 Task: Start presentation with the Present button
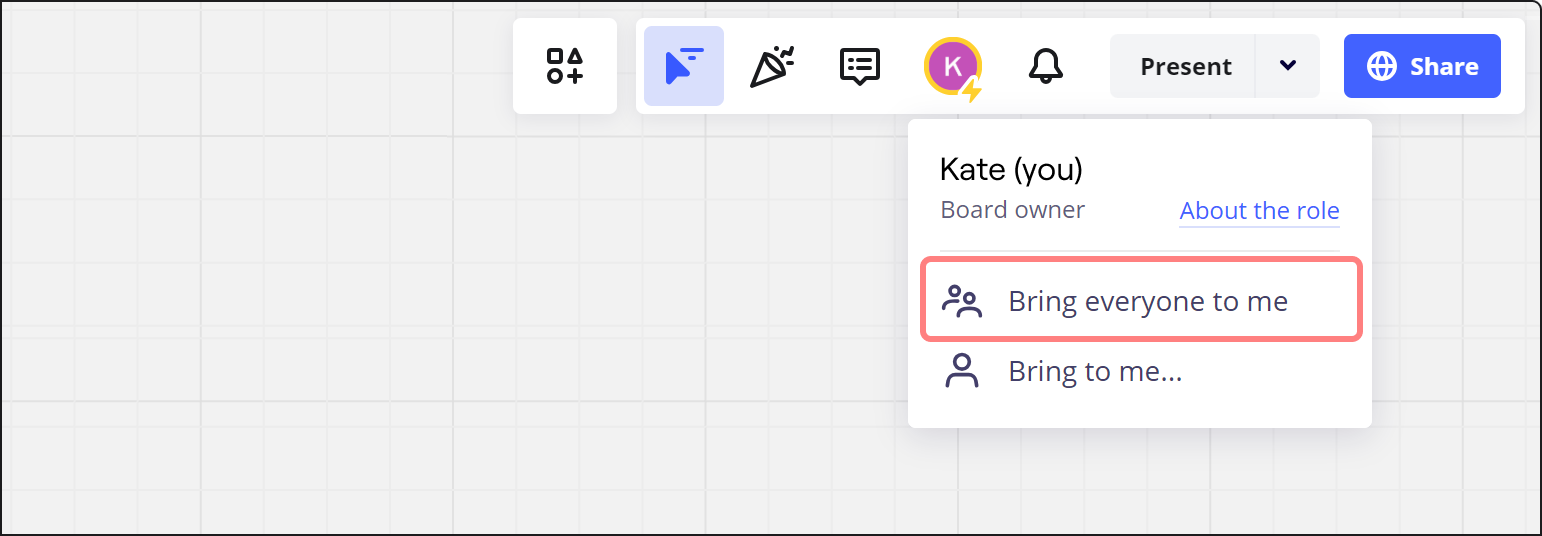coord(1185,66)
